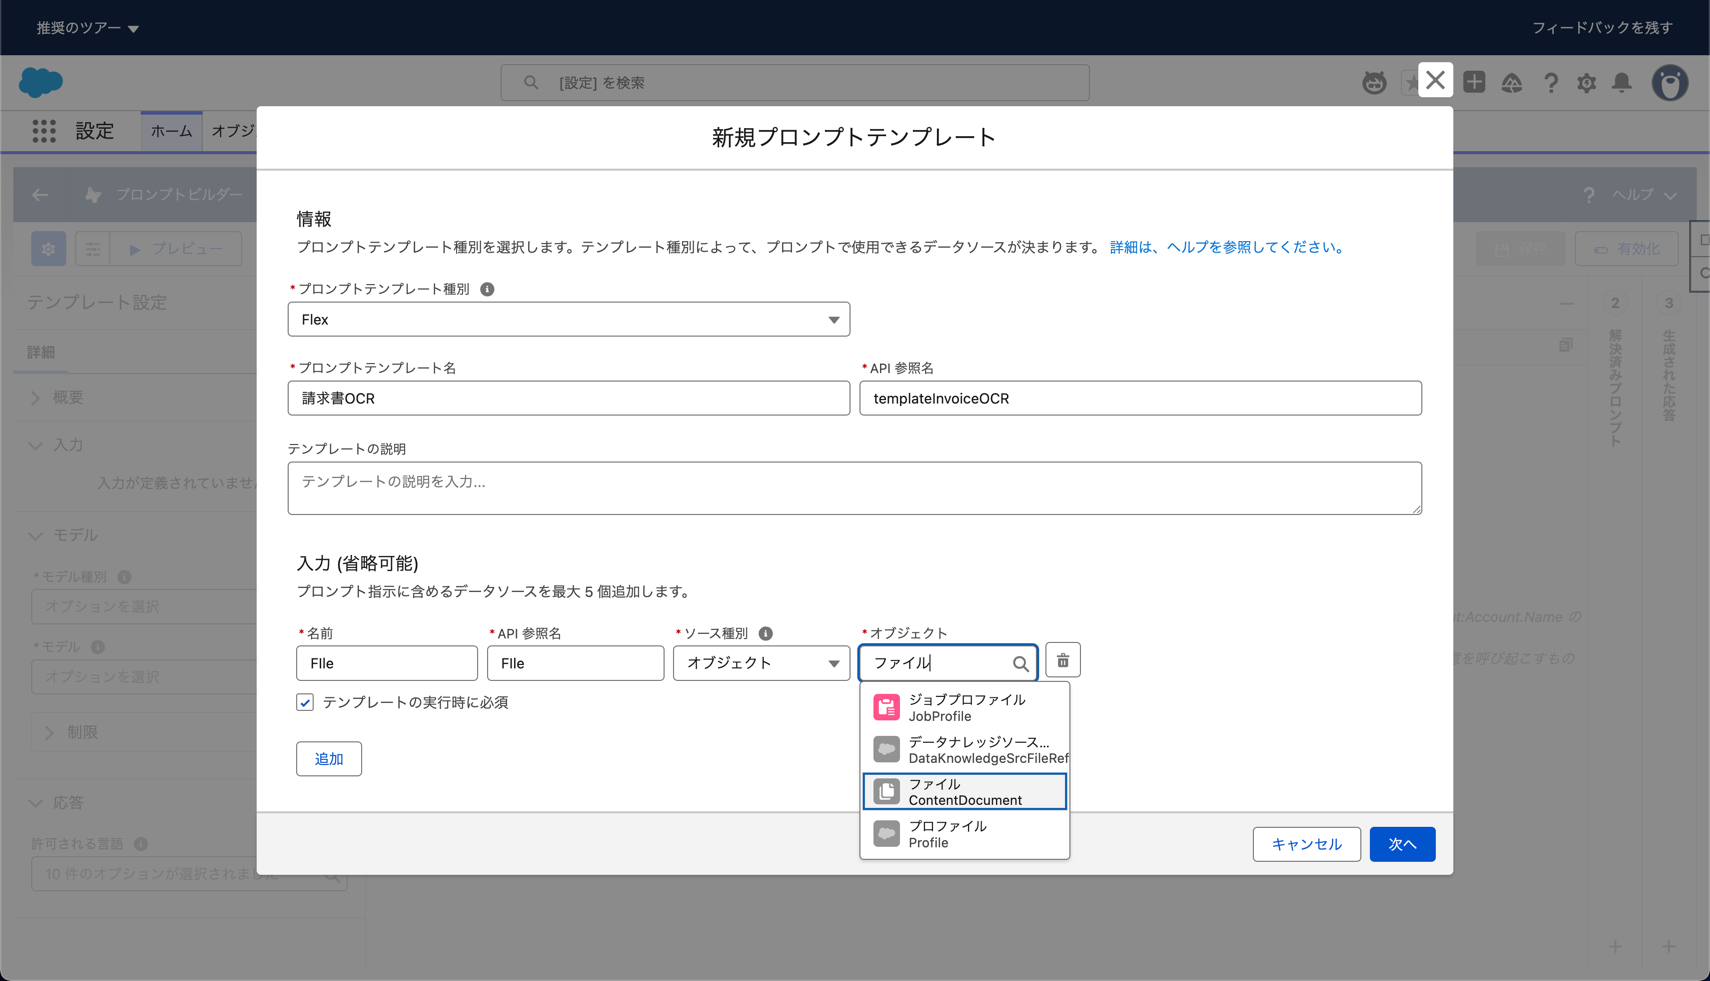This screenshot has width=1710, height=981.
Task: Select ファイル ContentDocument option
Action: [964, 792]
